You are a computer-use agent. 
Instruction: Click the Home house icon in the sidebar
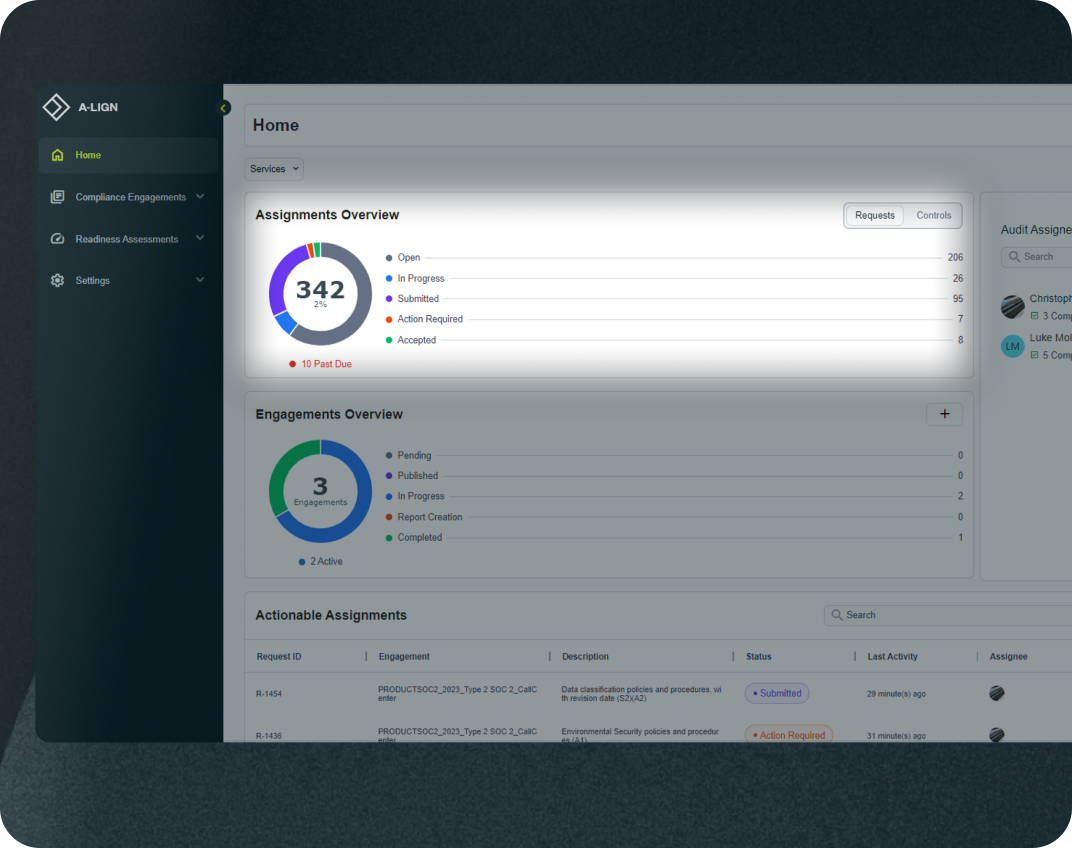[57, 155]
